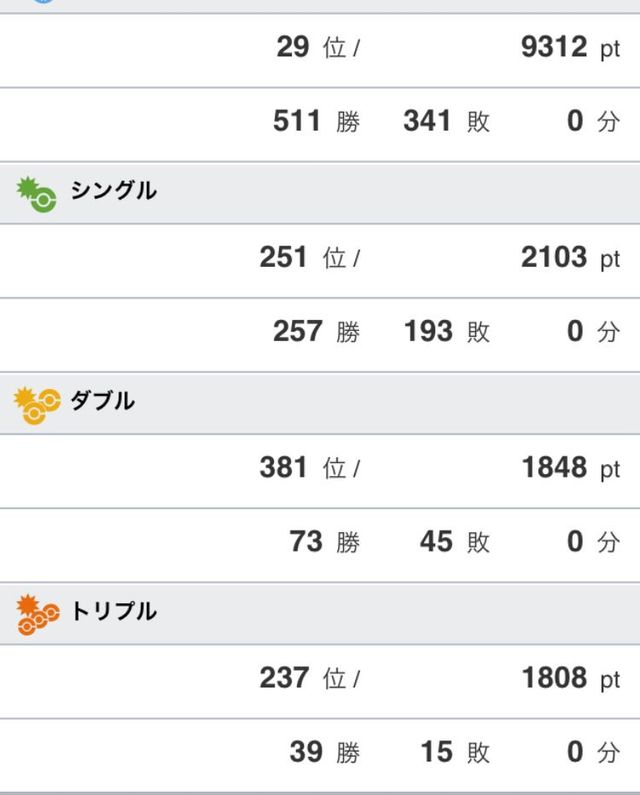Select the 257 勝 Single wins
The width and height of the screenshot is (640, 795).
pos(316,332)
